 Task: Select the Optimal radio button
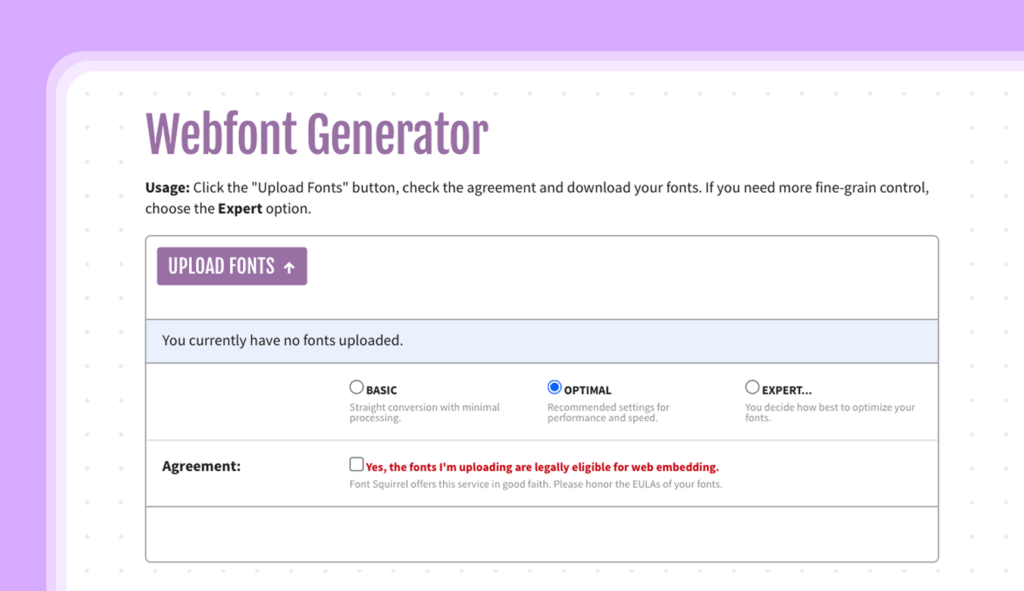[x=554, y=385]
